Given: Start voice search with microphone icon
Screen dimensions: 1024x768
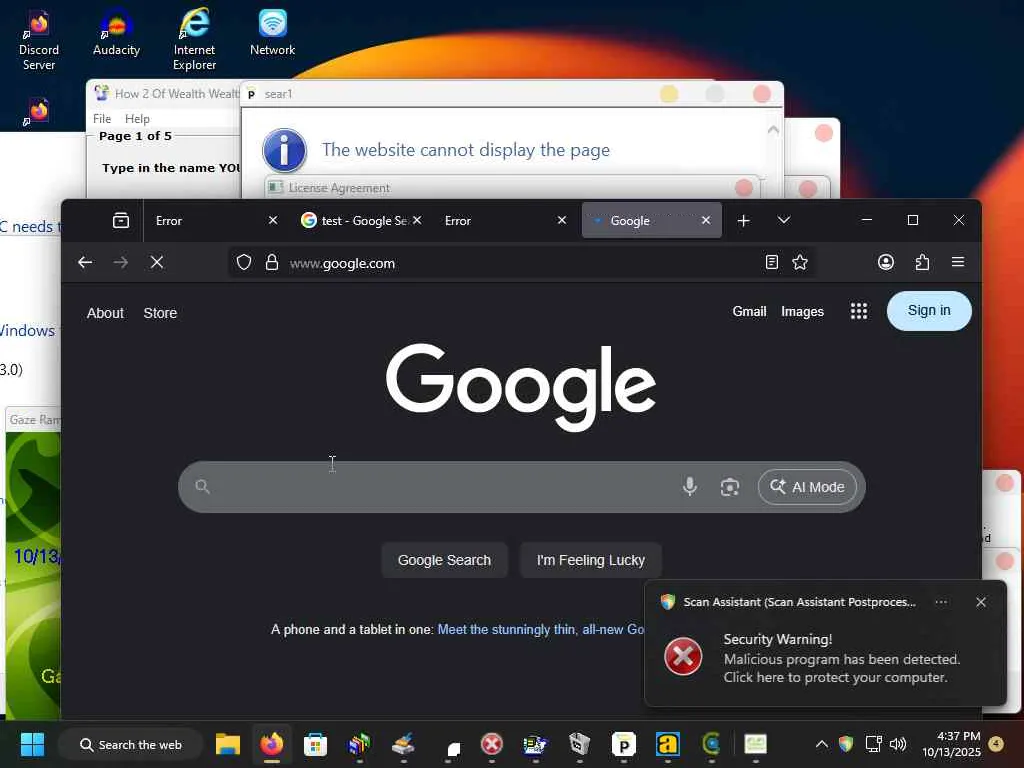Looking at the screenshot, I should click(x=690, y=487).
